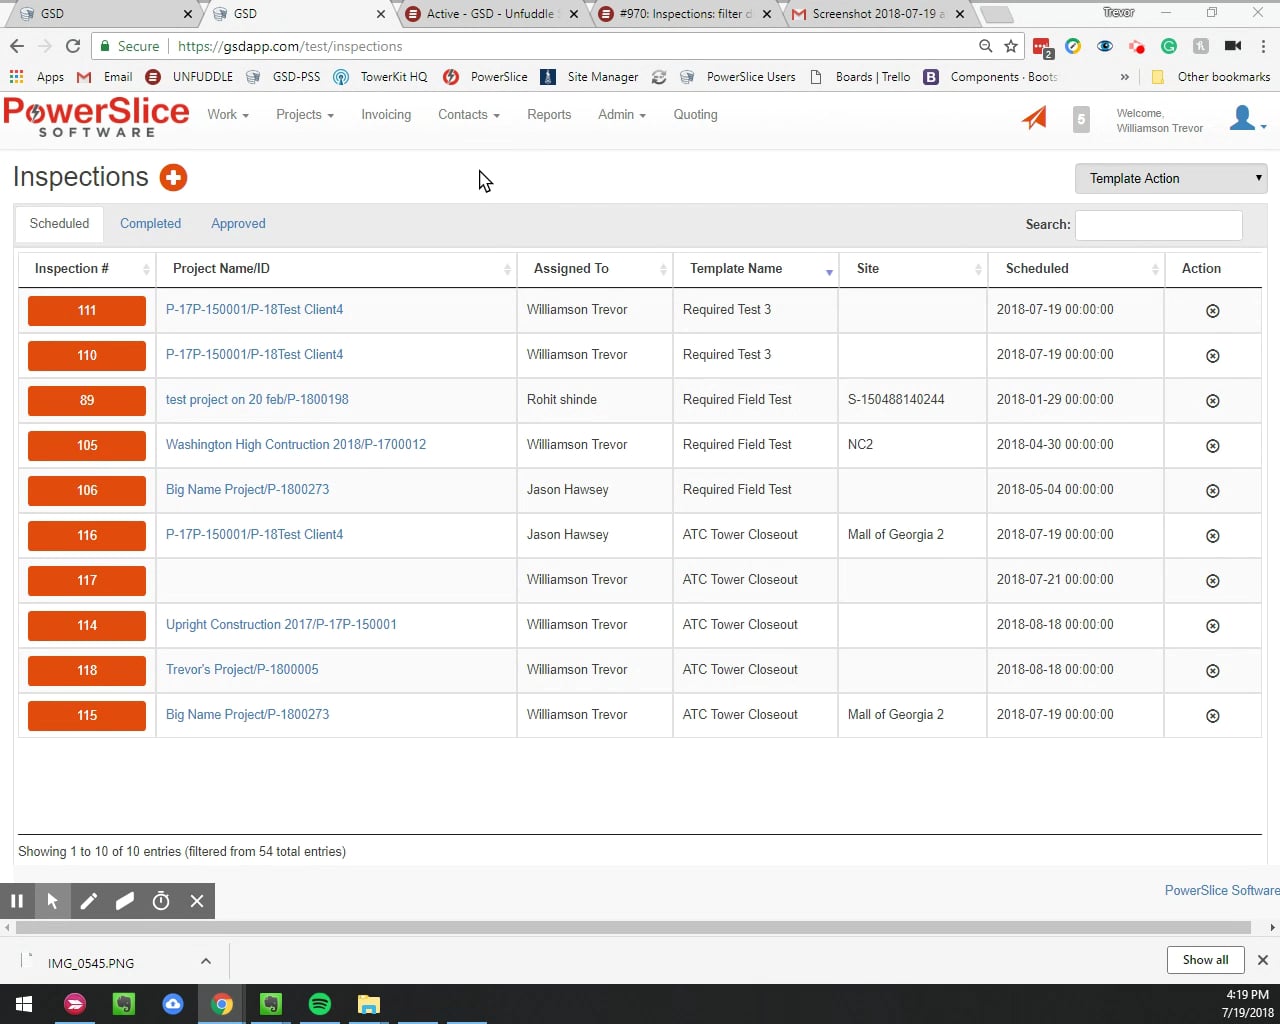Expand hidden bookmarks with double chevron
Viewport: 1280px width, 1024px height.
click(1125, 77)
